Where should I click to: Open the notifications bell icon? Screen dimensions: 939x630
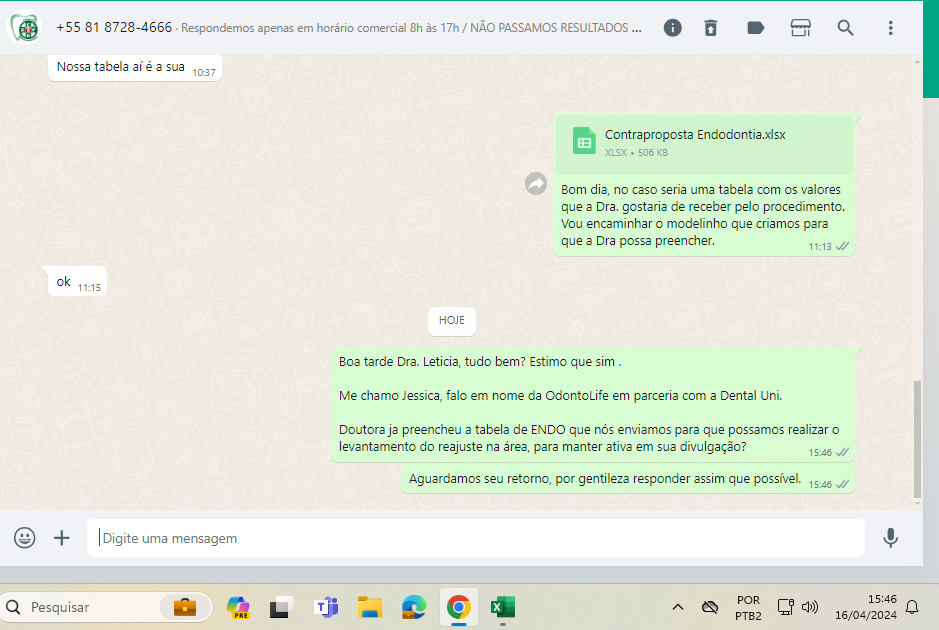pyautogui.click(x=912, y=607)
